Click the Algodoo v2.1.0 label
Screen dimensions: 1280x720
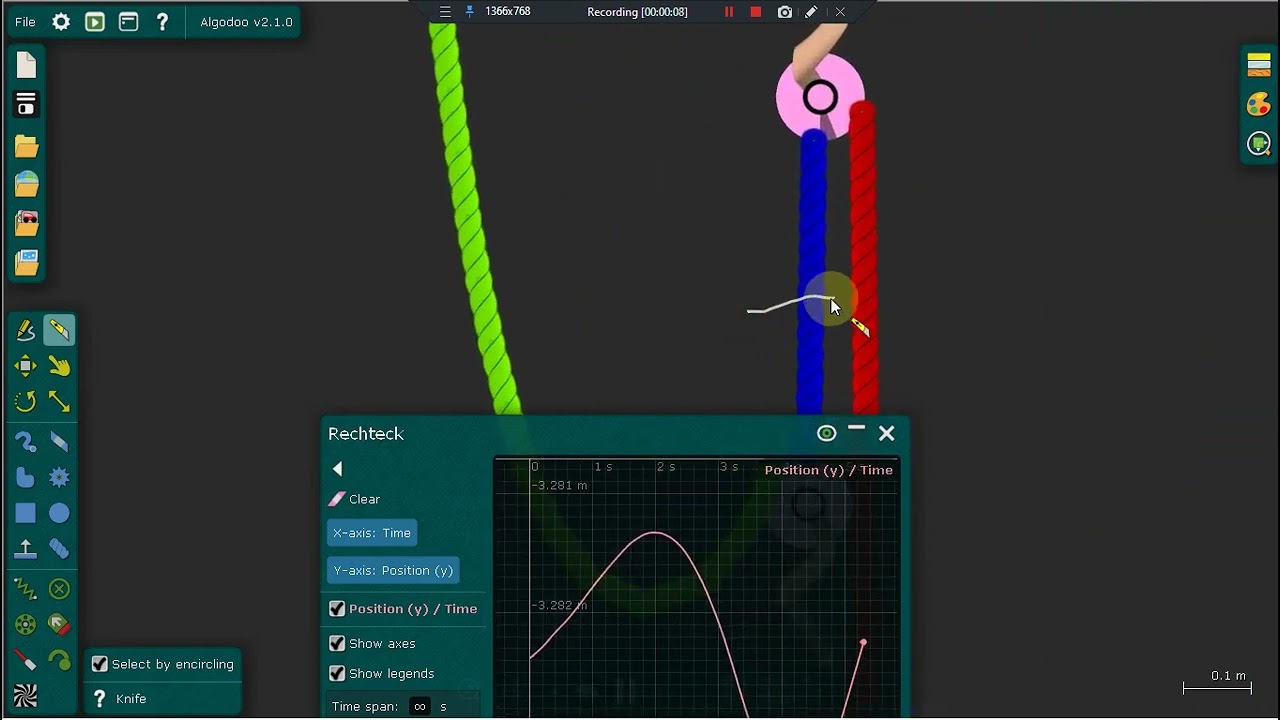tap(246, 22)
